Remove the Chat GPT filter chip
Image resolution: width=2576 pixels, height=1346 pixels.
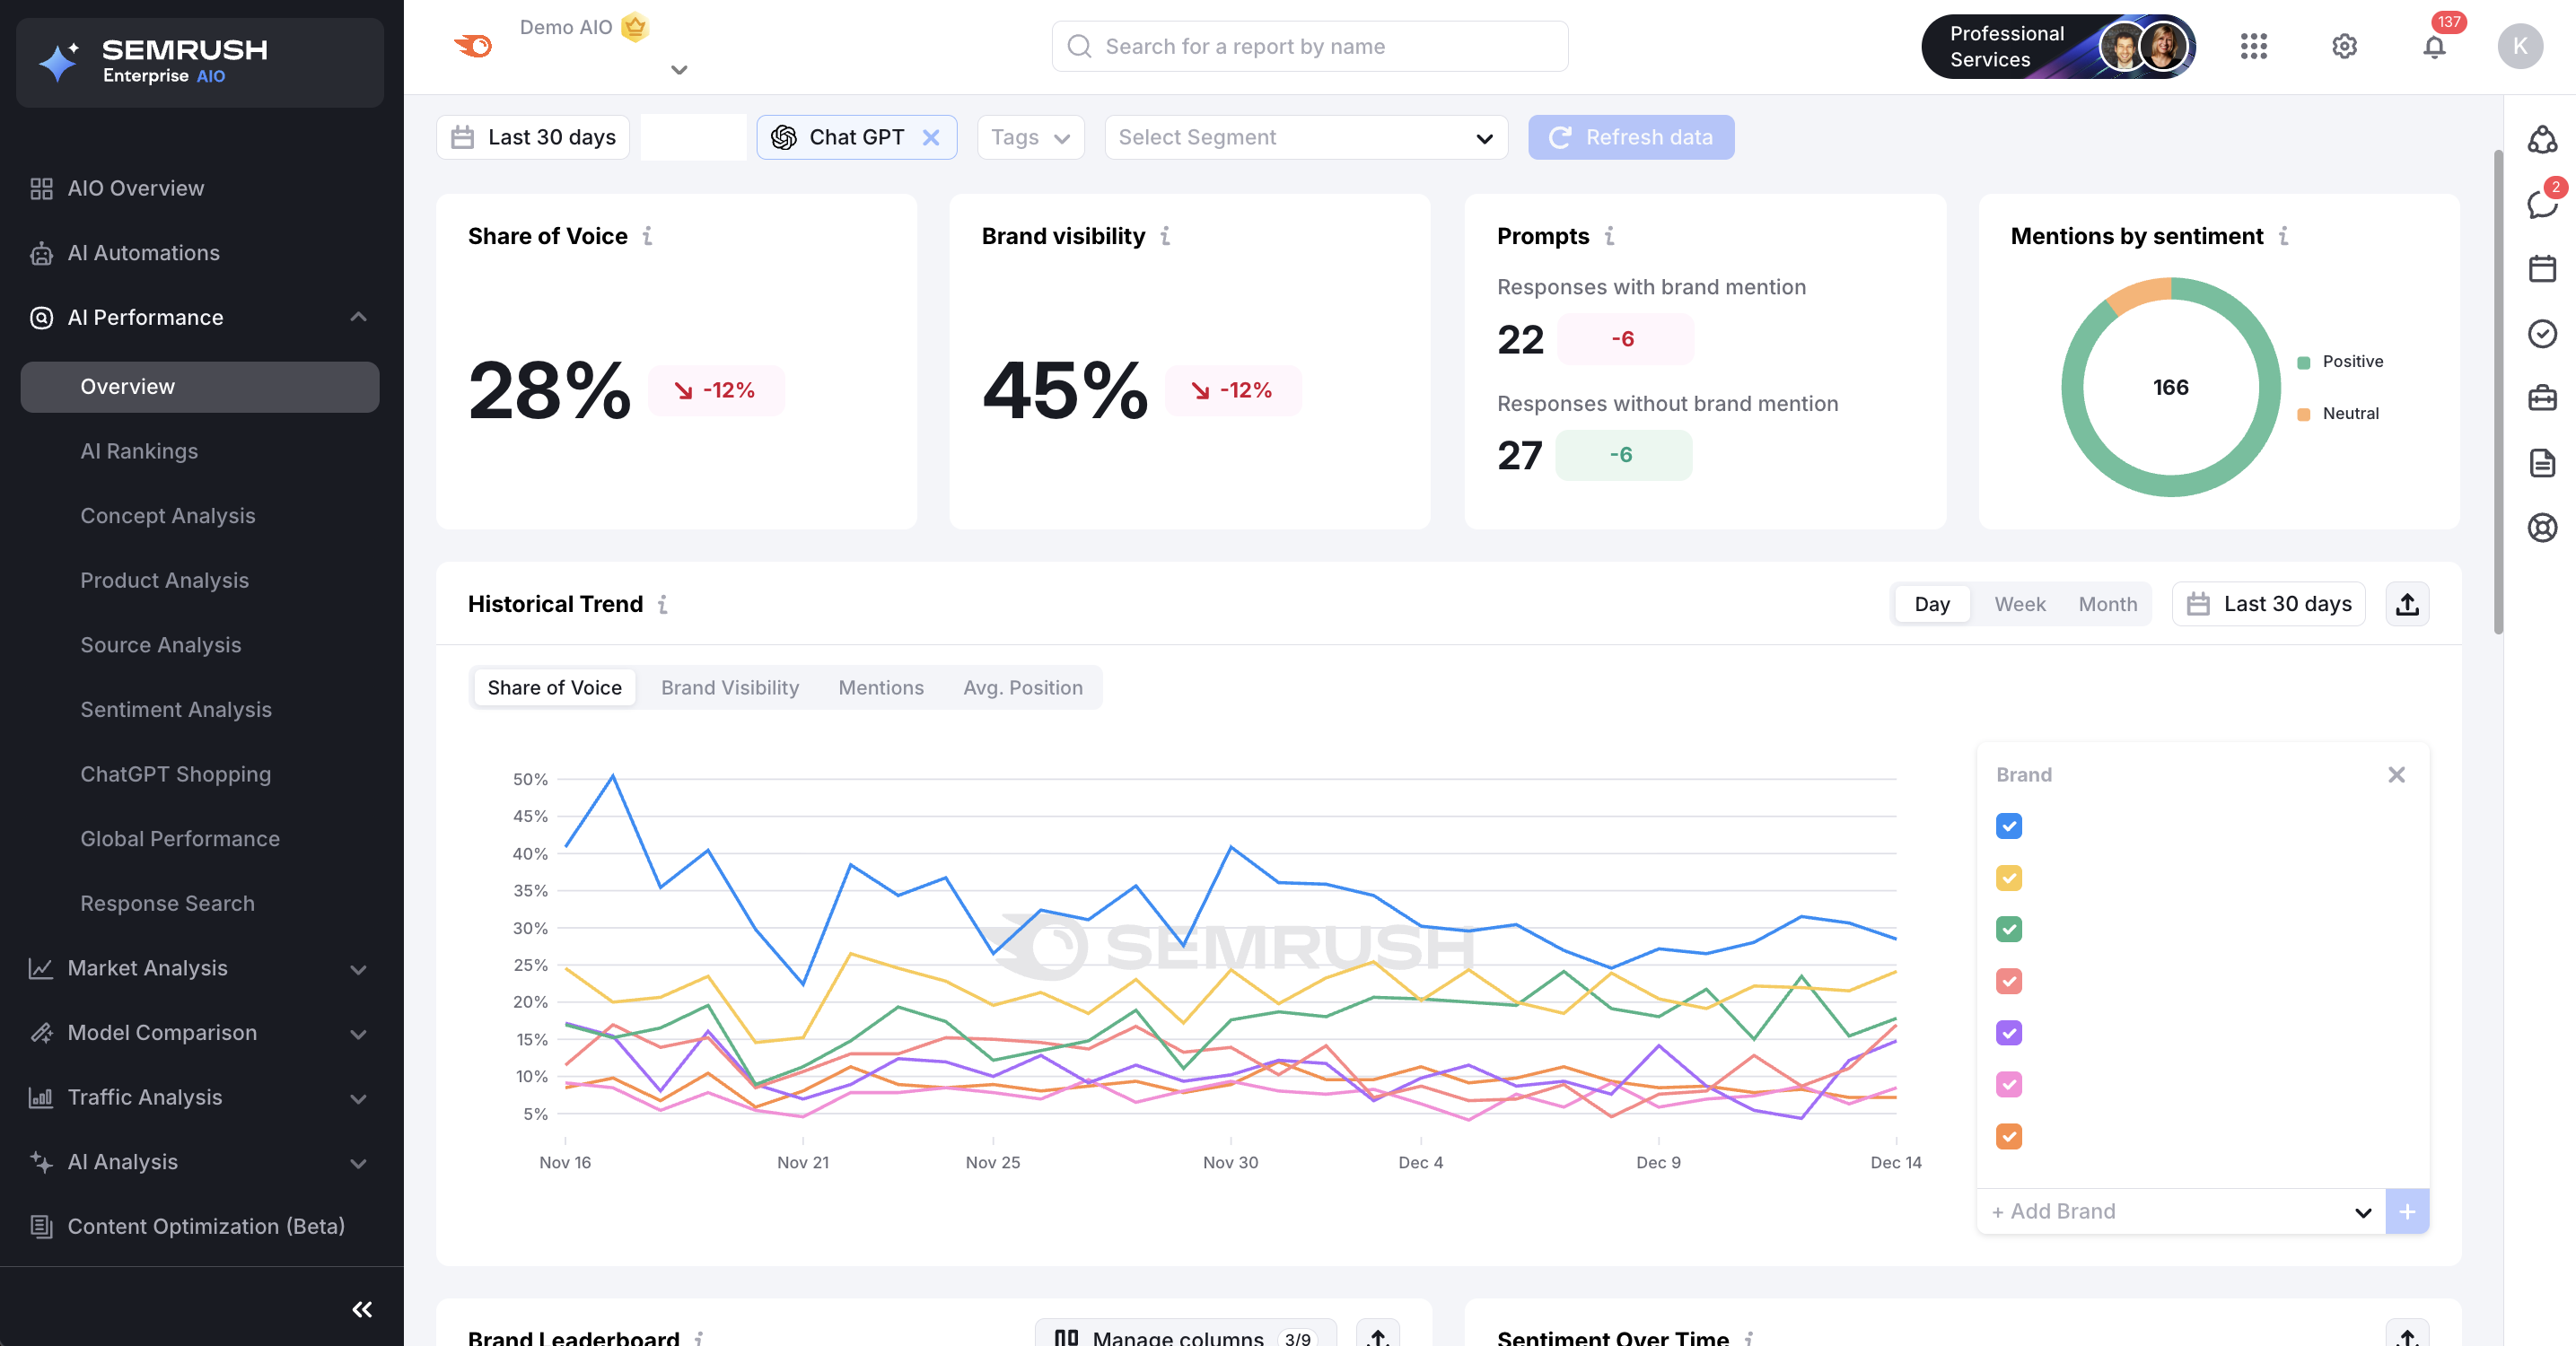pos(931,138)
